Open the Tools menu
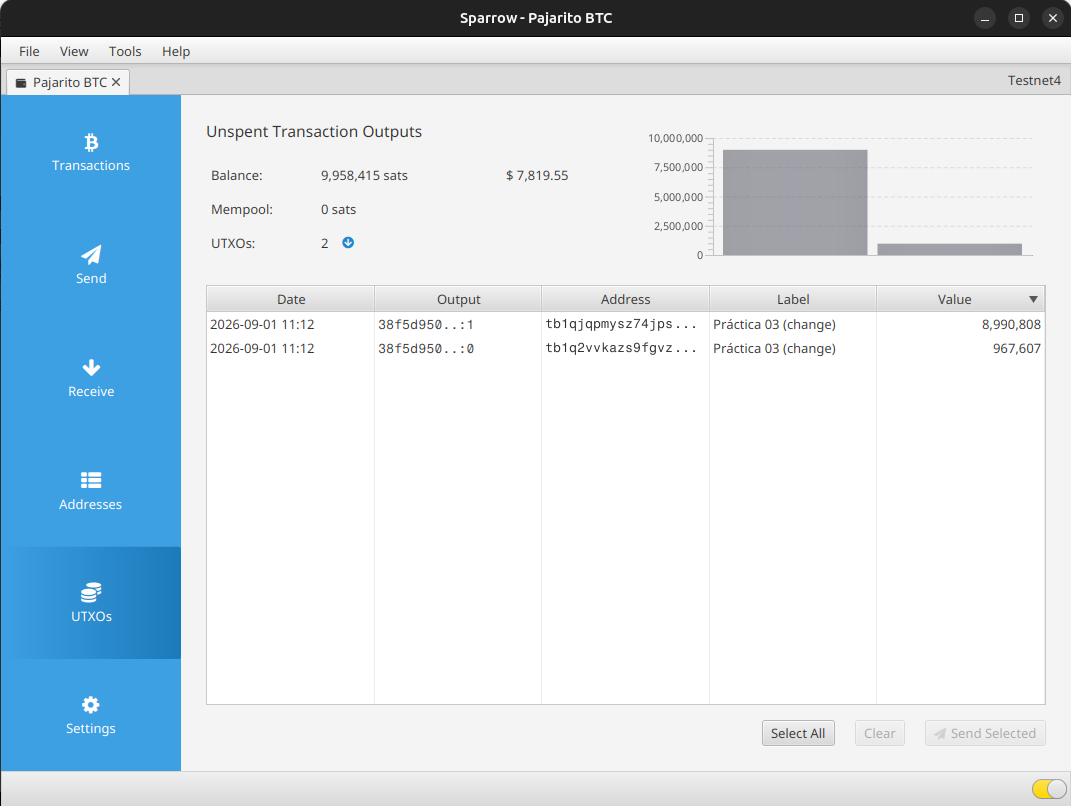 (125, 51)
